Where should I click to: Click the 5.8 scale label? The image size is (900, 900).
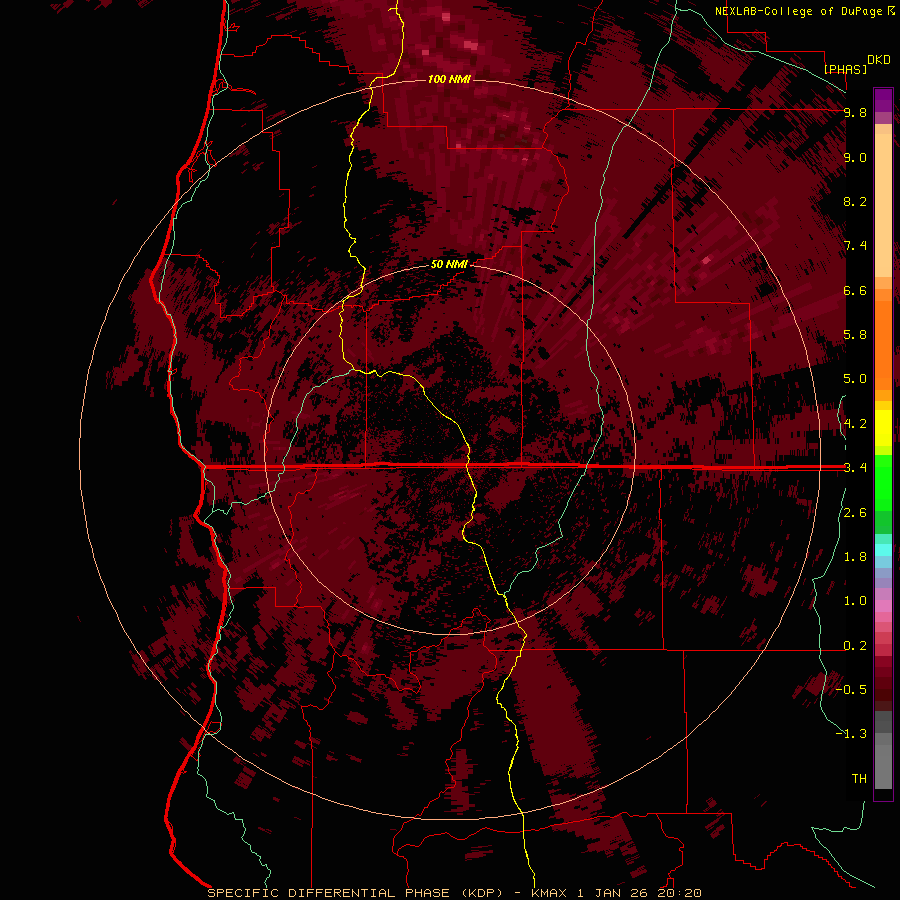pos(855,335)
